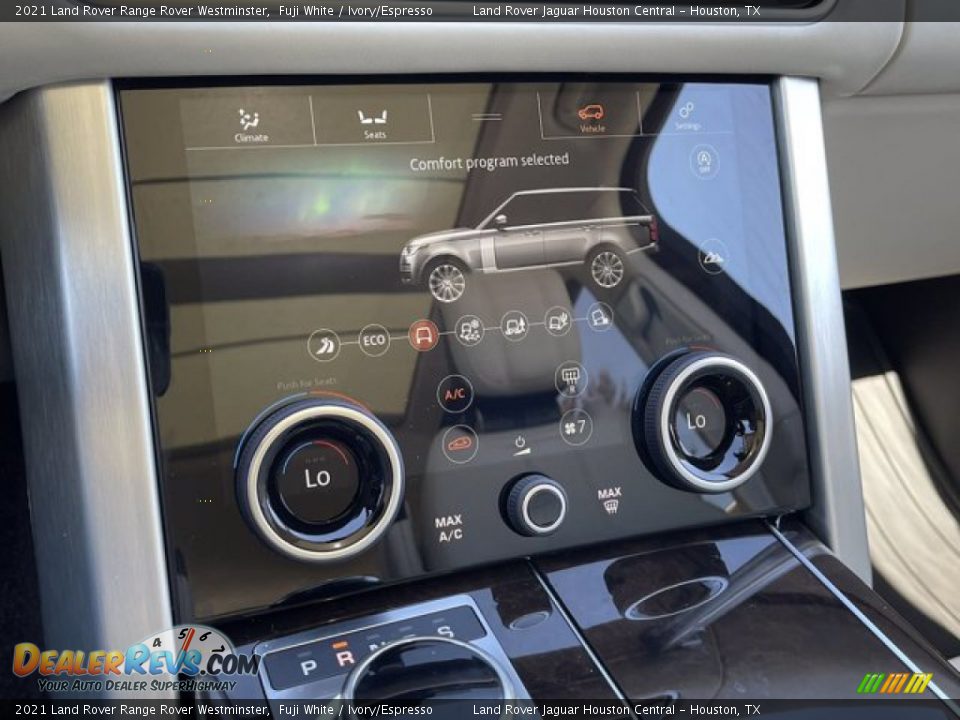The height and width of the screenshot is (720, 960).
Task: Open the Climate tab
Action: point(250,124)
